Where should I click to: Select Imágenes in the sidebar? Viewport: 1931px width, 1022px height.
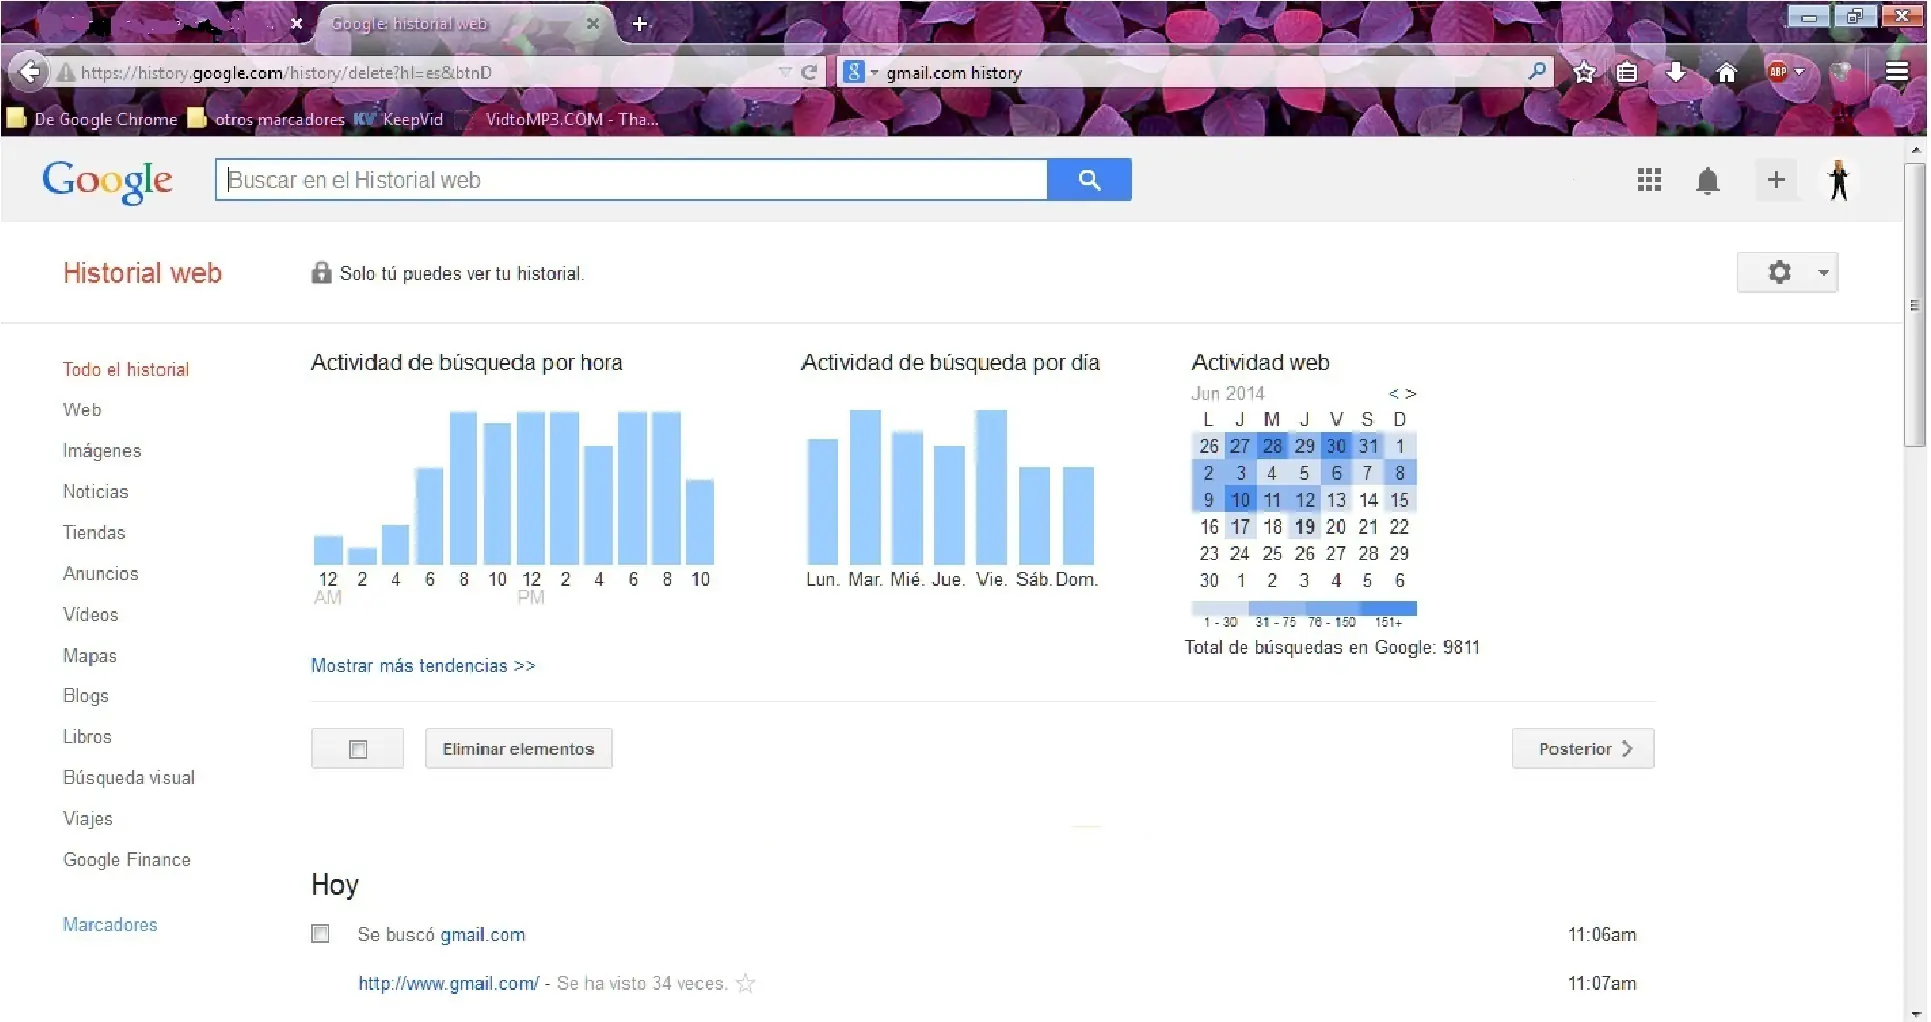tap(102, 451)
